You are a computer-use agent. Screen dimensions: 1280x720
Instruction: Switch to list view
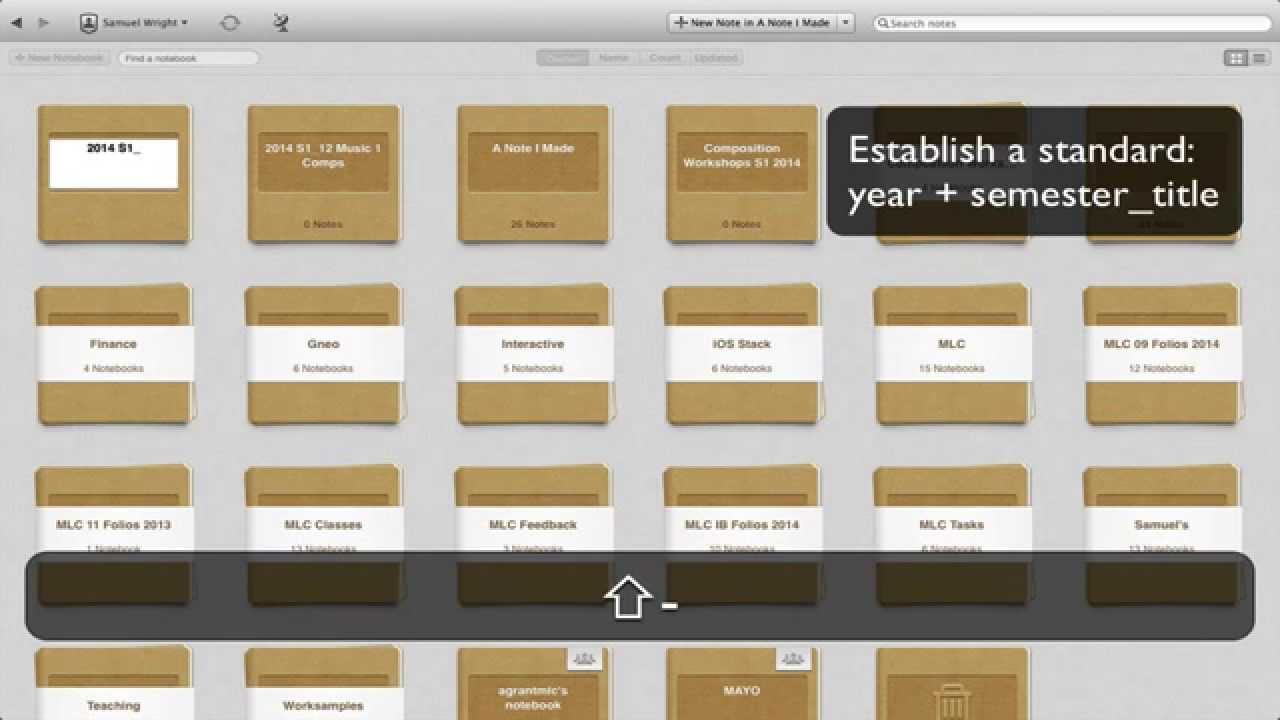(1260, 58)
